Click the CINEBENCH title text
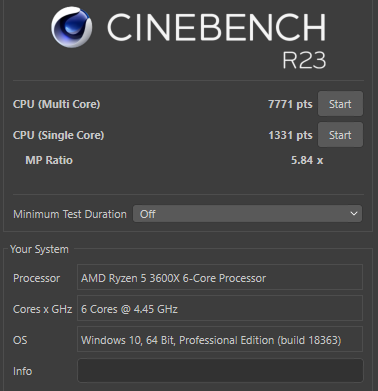This screenshot has width=378, height=391. [216, 27]
